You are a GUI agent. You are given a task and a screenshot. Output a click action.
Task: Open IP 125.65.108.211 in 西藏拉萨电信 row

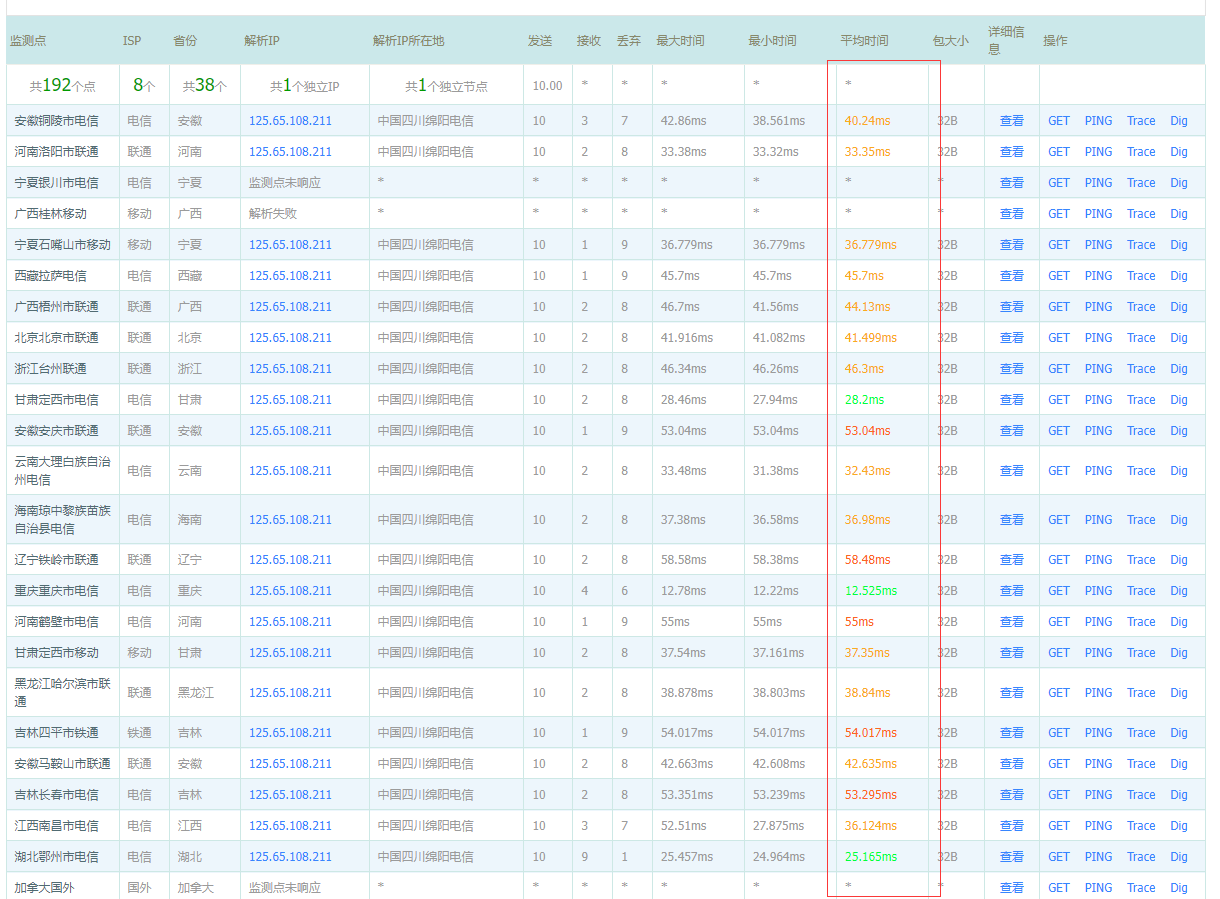[x=290, y=276]
